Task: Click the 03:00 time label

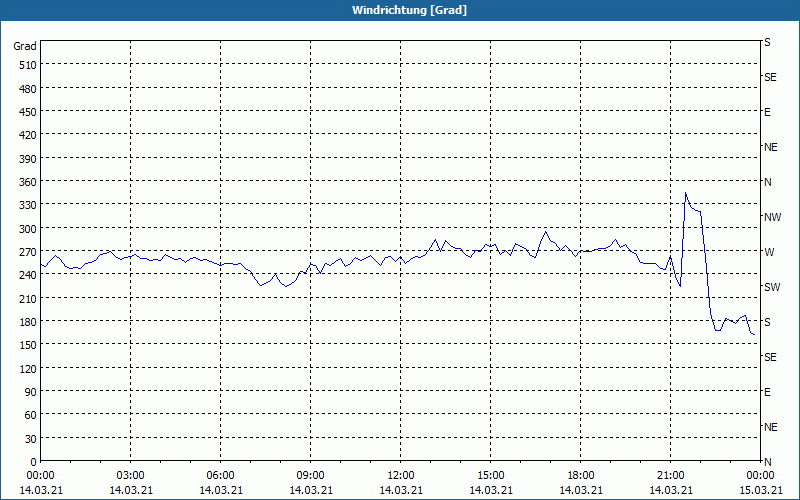Action: 131,476
